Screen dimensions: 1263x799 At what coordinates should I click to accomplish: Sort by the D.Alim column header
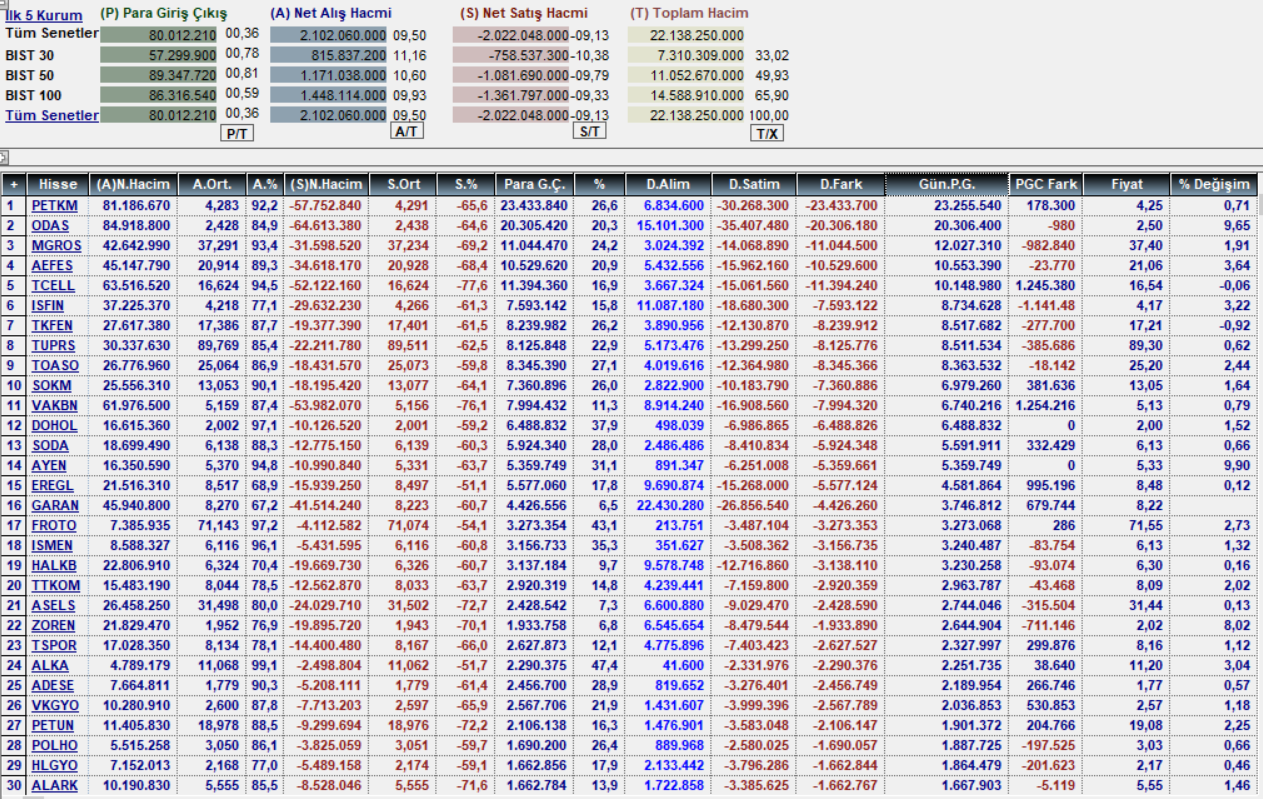coord(668,185)
